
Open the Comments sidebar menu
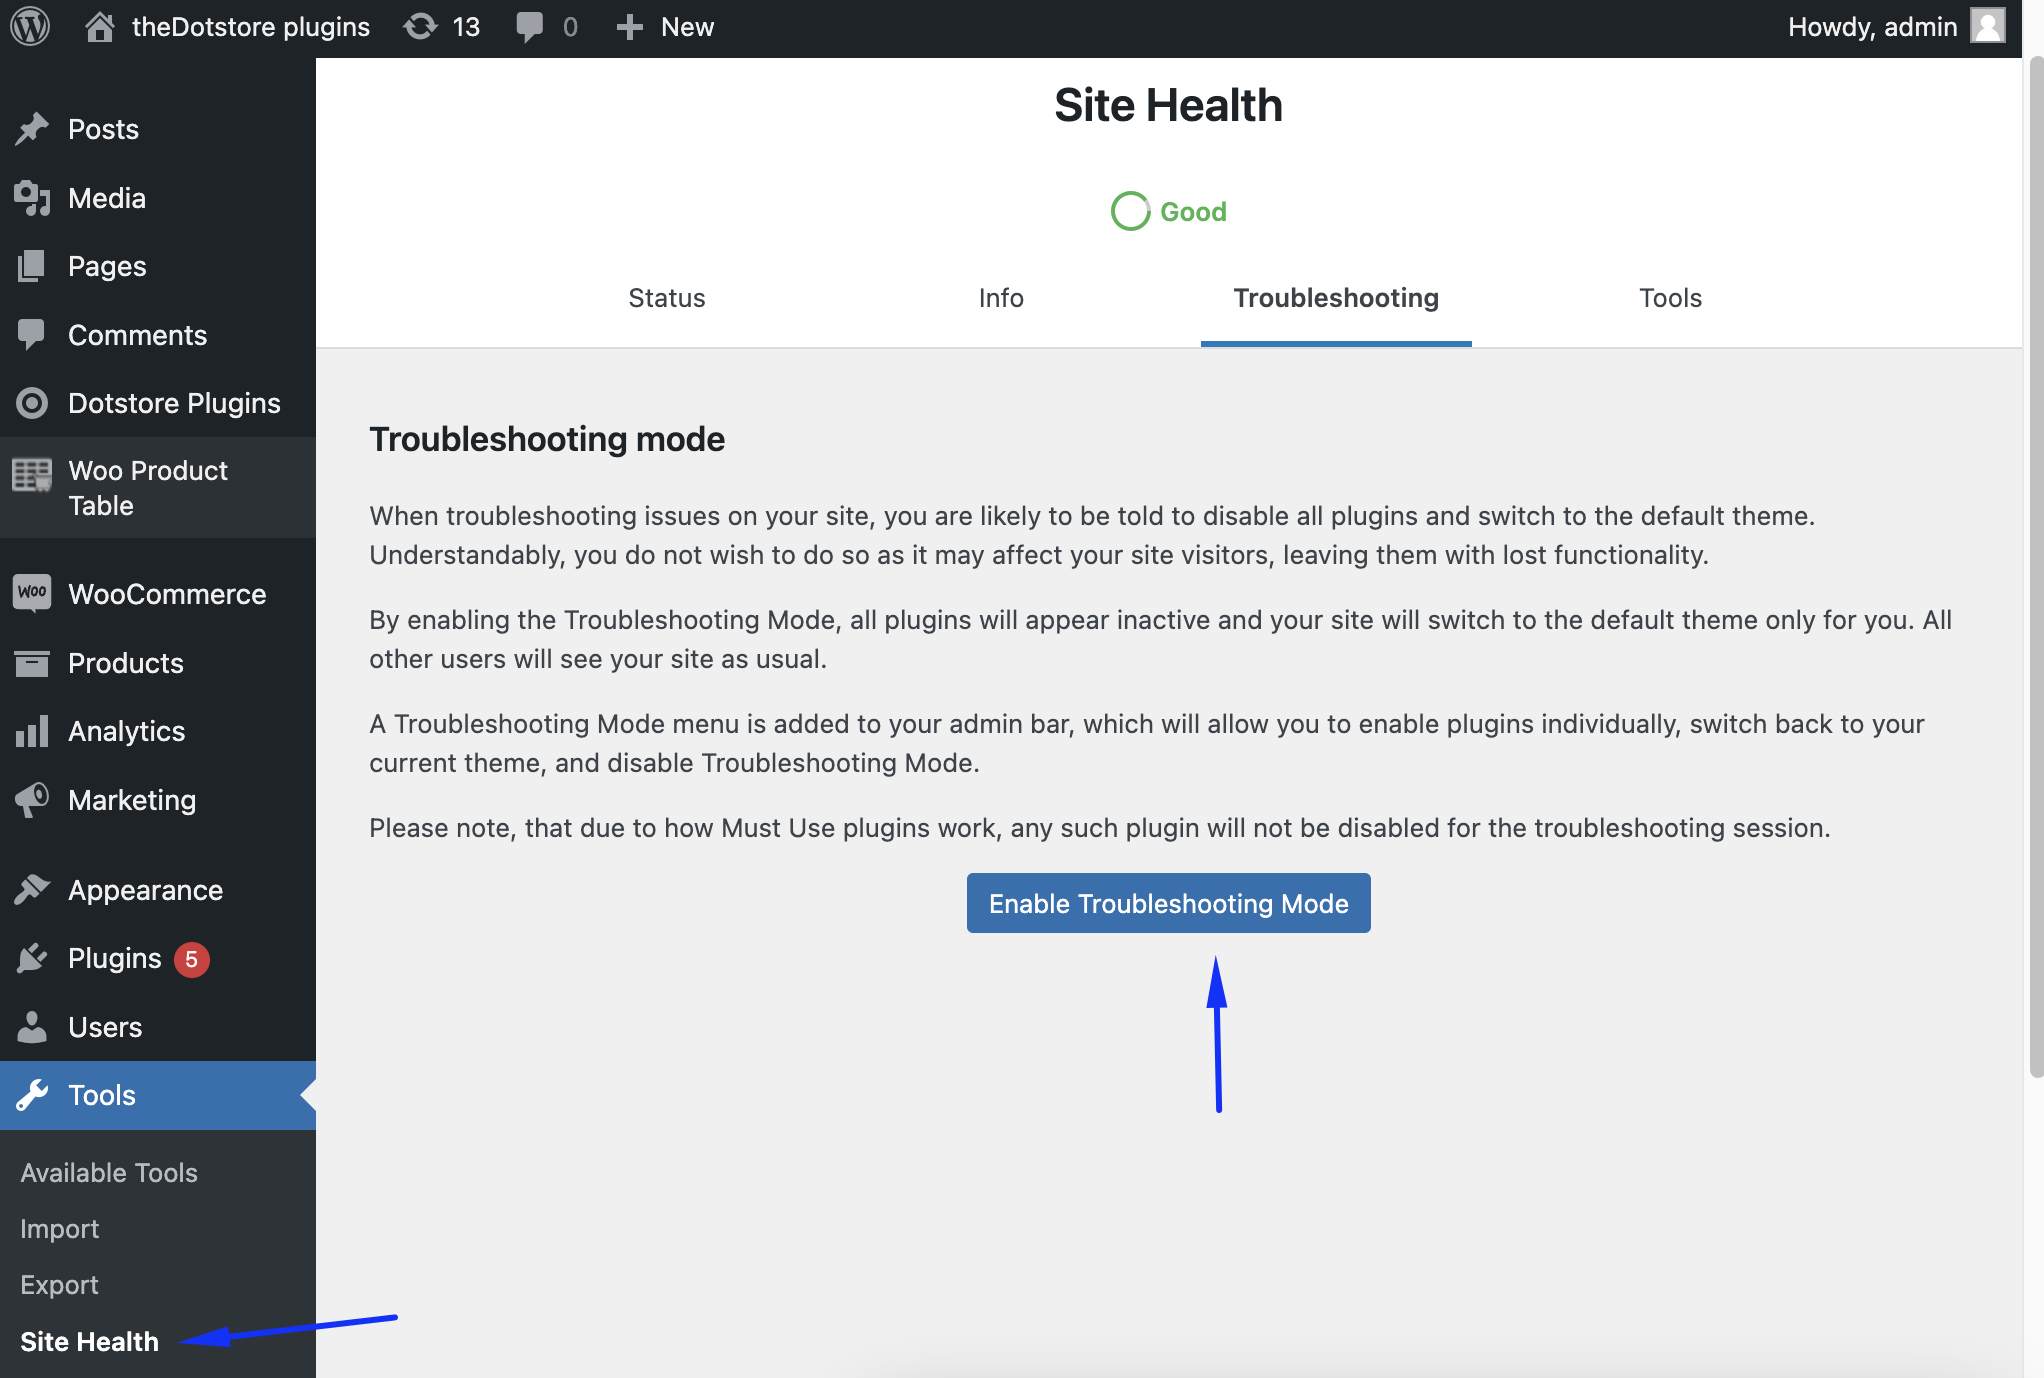[x=158, y=335]
